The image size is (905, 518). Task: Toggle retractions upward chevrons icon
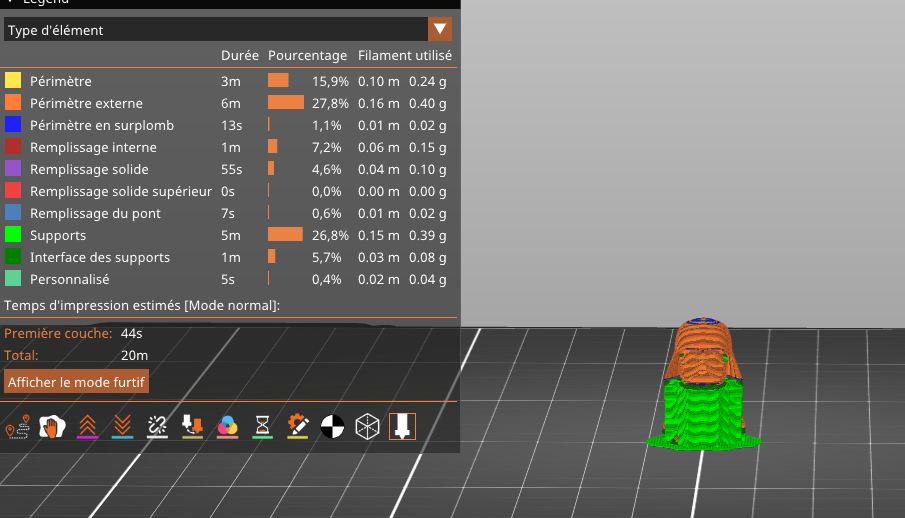(87, 427)
